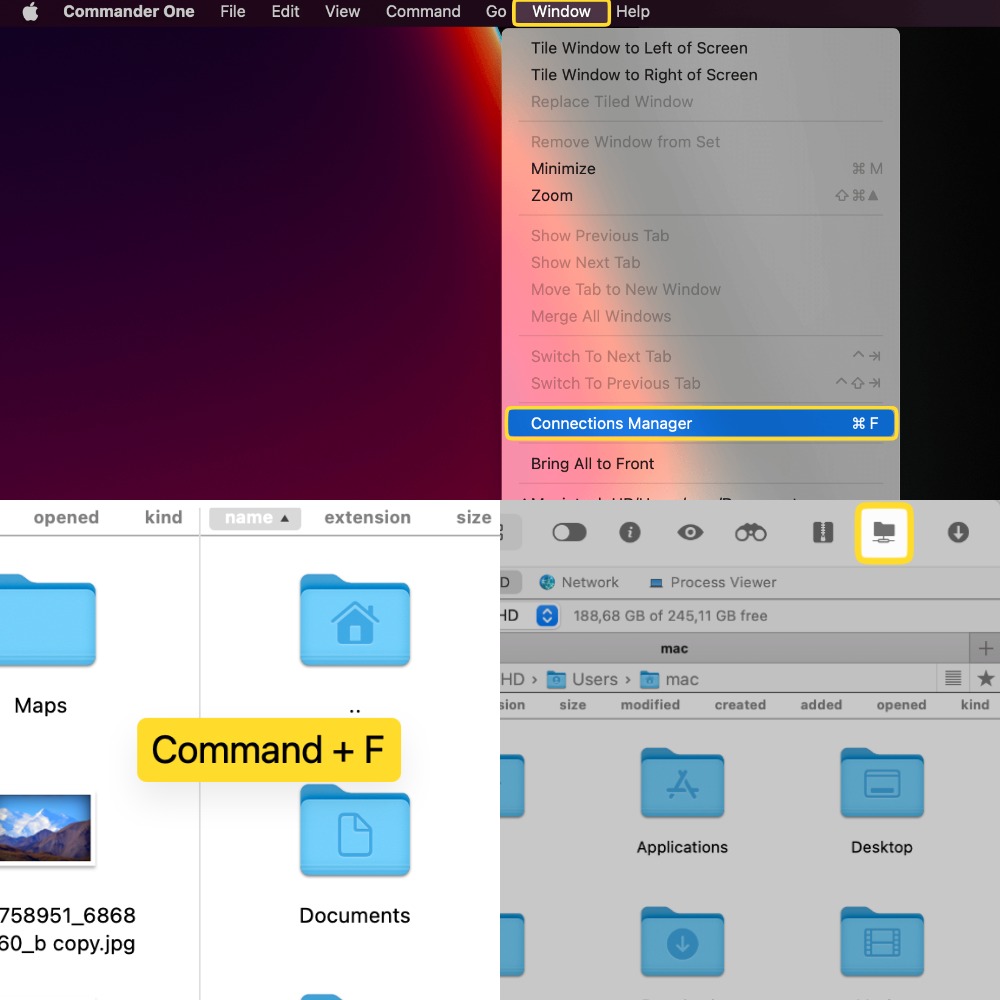
Task: Open Connections Manager via the network folder toolbar icon
Action: click(883, 532)
